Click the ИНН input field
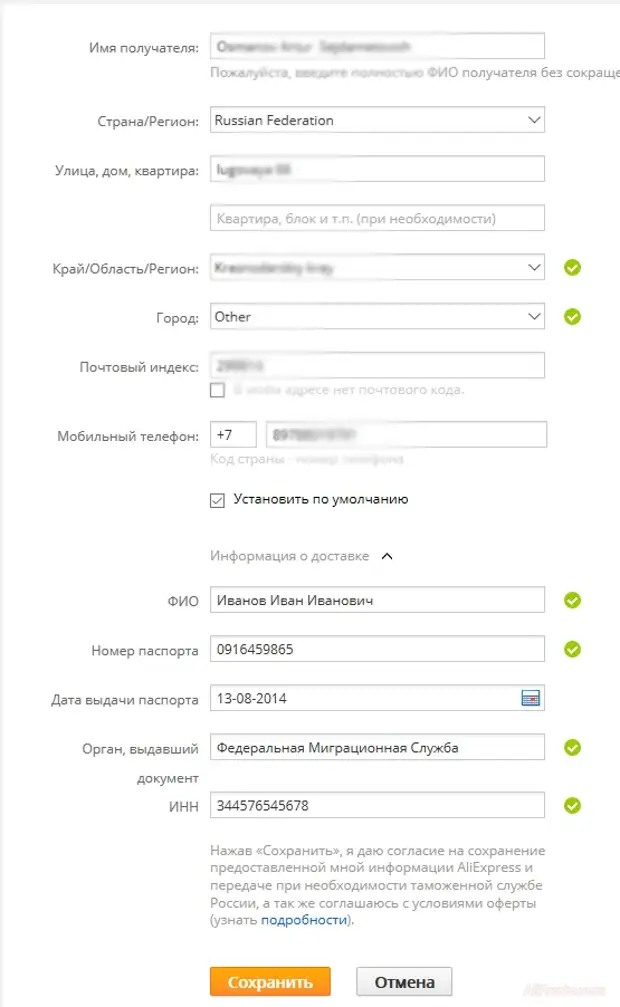Image resolution: width=620 pixels, height=1007 pixels. point(377,805)
